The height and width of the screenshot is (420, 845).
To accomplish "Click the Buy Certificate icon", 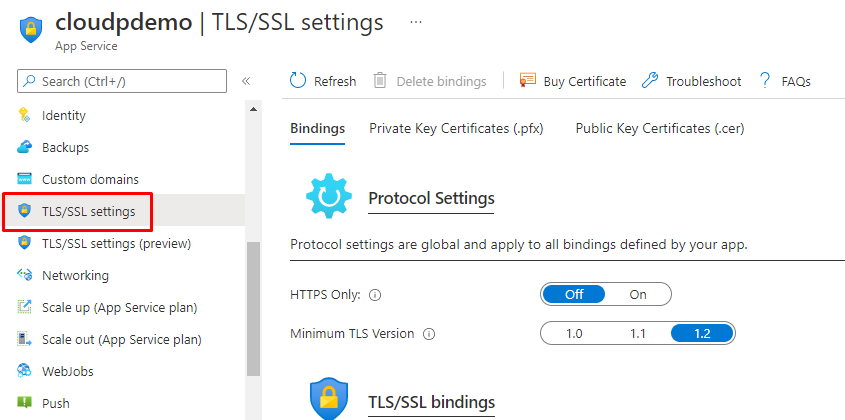I will click(x=528, y=81).
